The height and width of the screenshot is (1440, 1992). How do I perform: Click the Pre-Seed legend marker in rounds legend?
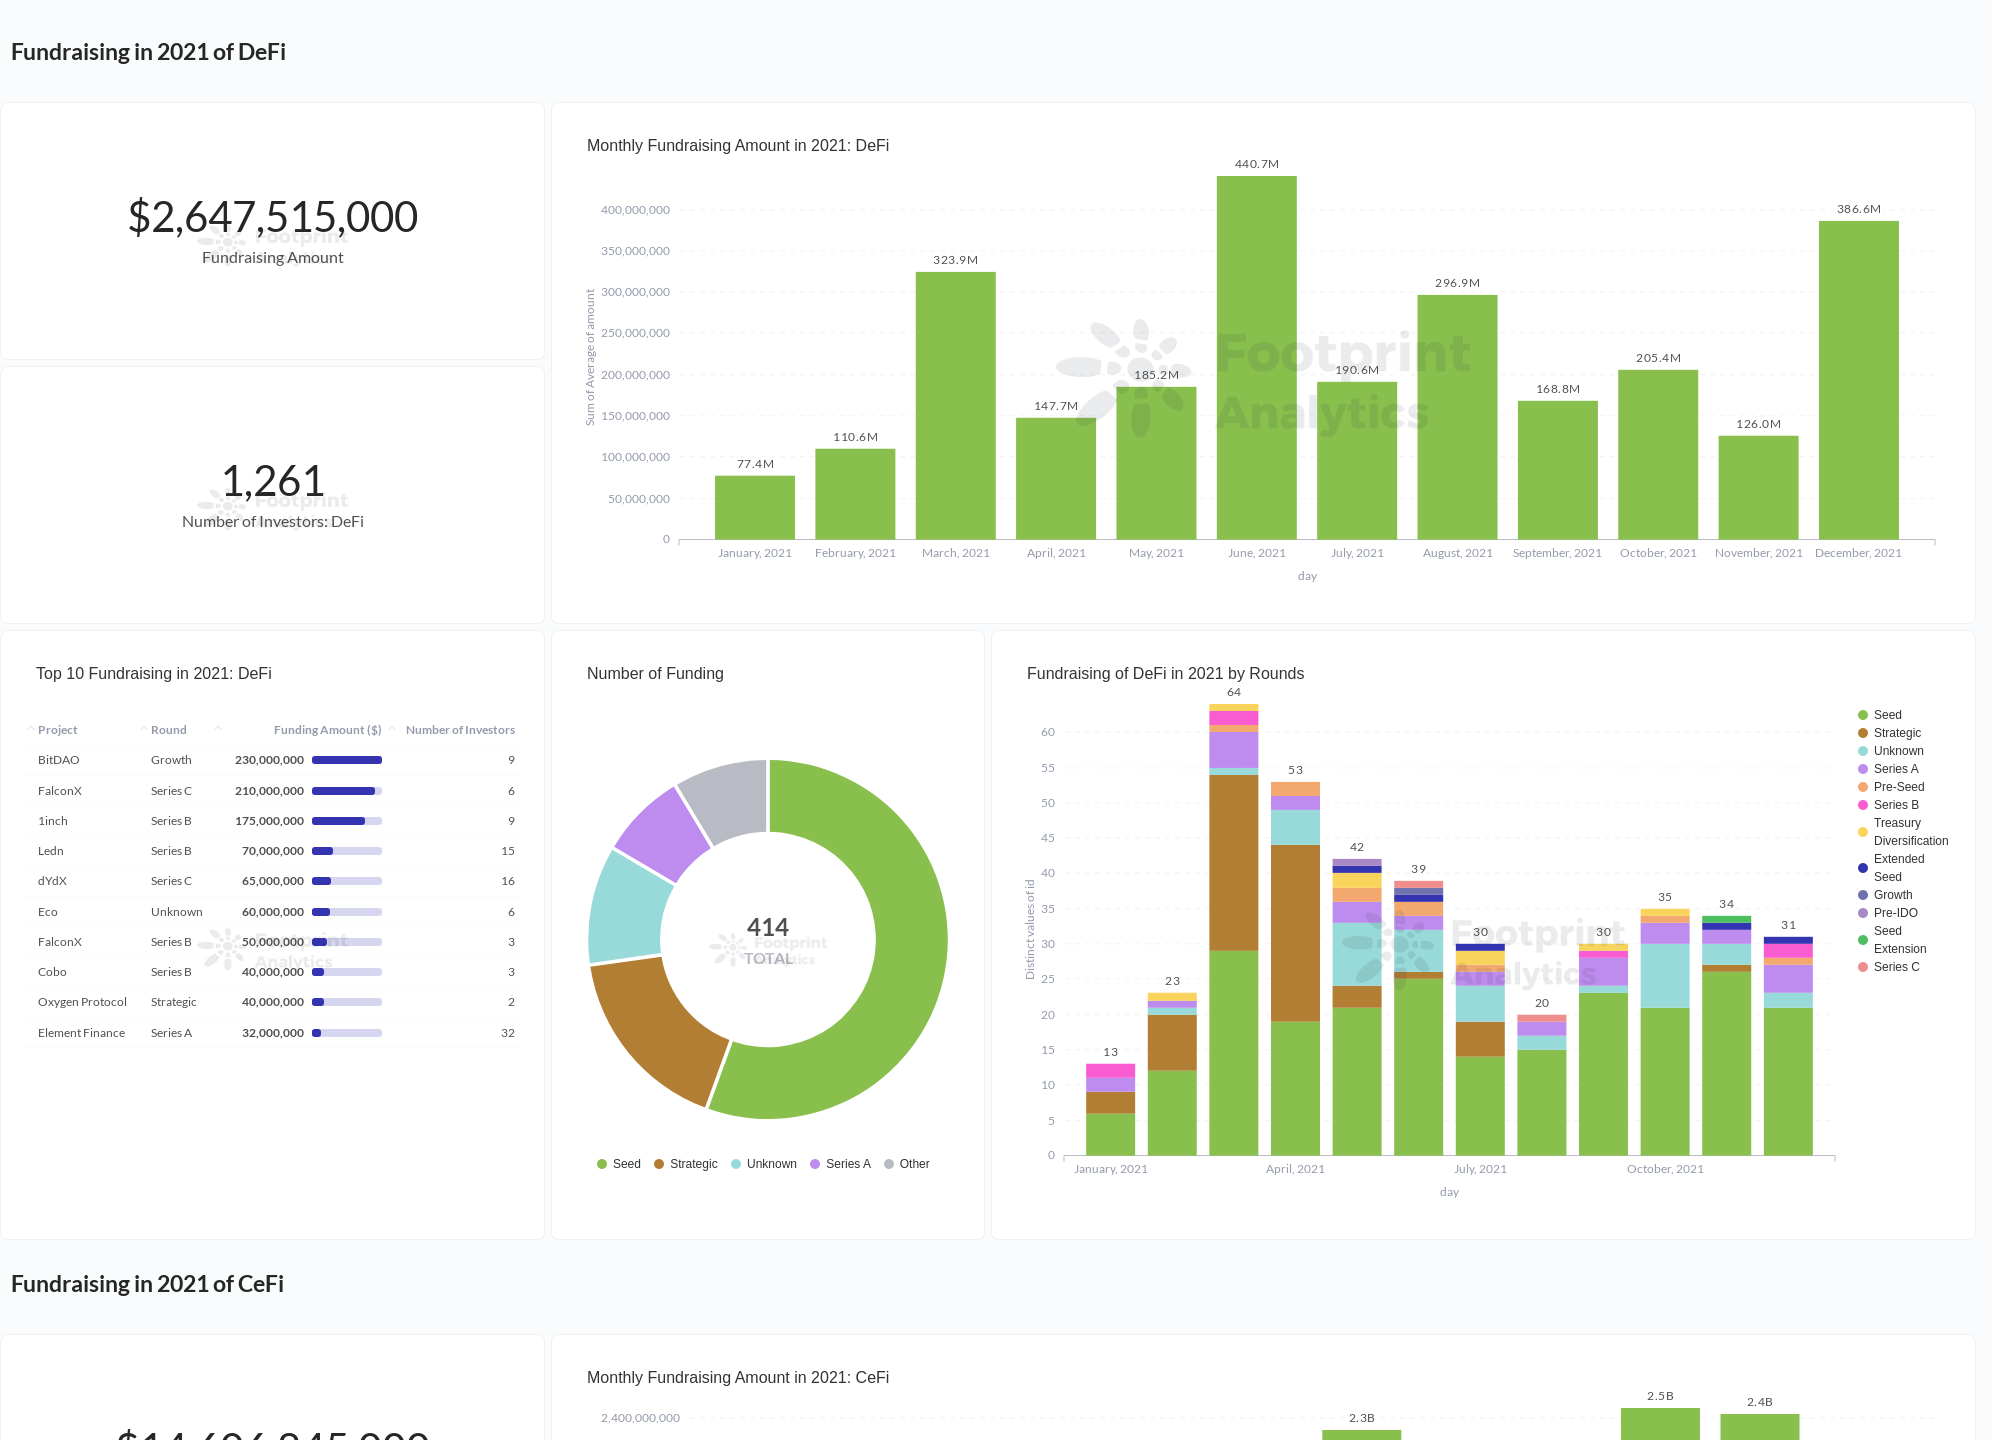[x=1862, y=786]
